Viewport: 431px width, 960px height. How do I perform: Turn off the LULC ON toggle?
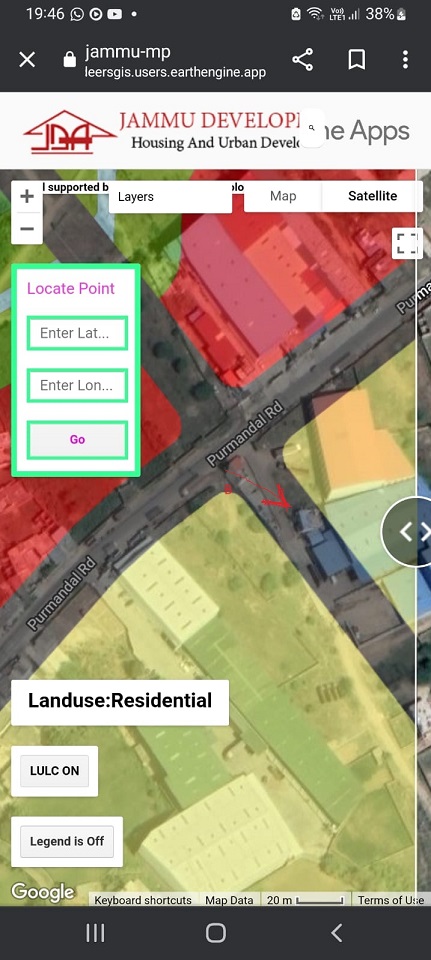(x=54, y=771)
